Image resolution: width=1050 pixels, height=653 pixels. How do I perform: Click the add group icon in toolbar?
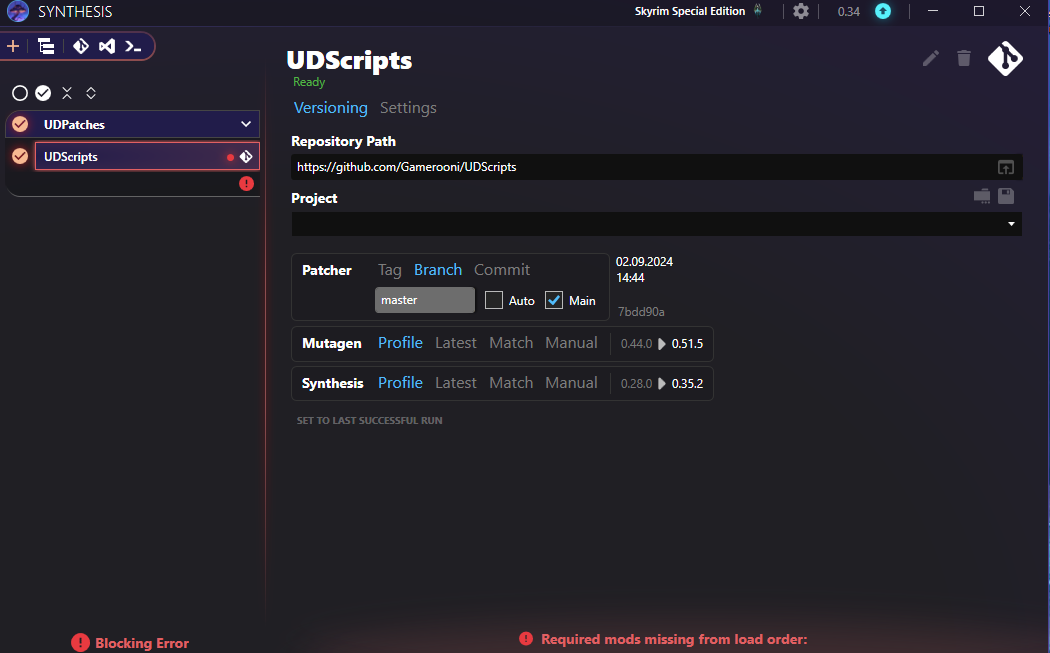tap(46, 46)
